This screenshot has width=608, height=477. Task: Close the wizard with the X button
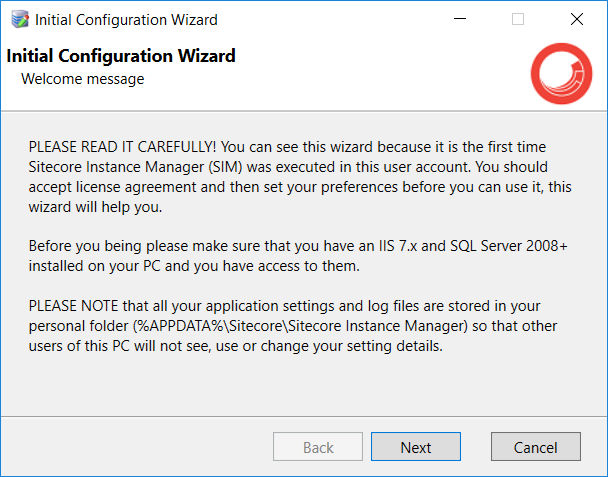[577, 19]
